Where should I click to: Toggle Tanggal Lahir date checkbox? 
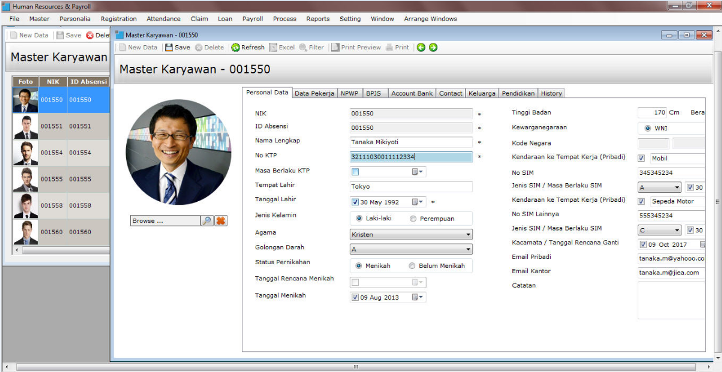tap(355, 202)
